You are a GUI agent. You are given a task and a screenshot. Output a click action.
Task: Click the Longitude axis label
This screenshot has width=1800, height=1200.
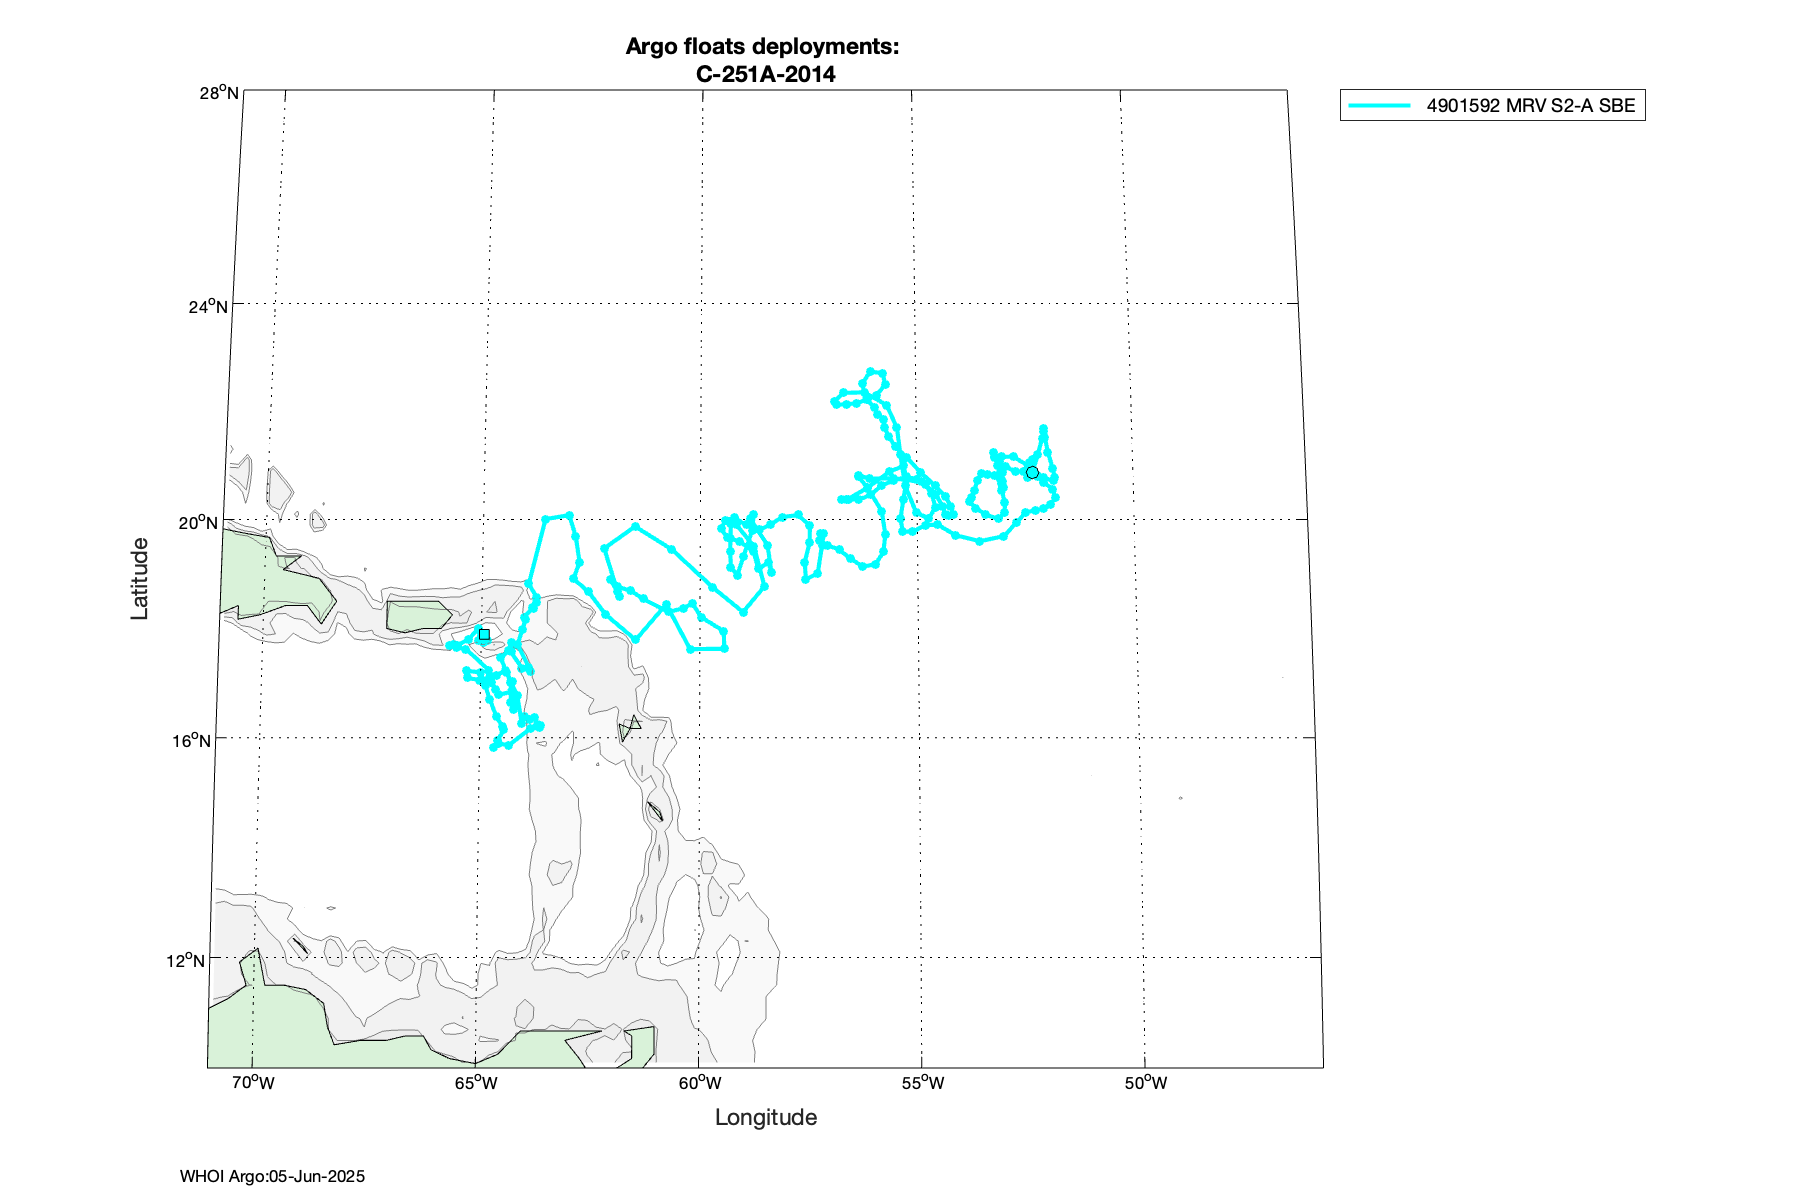click(x=766, y=1117)
